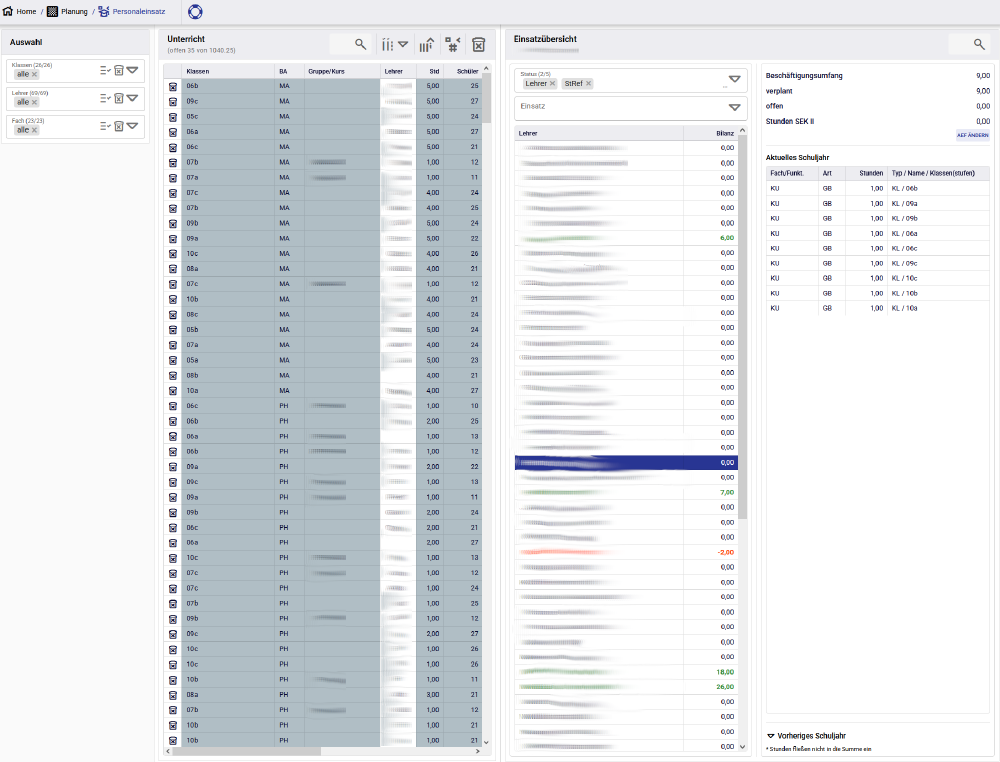
Task: Expand the Klassen filter dropdown
Action: (133, 70)
